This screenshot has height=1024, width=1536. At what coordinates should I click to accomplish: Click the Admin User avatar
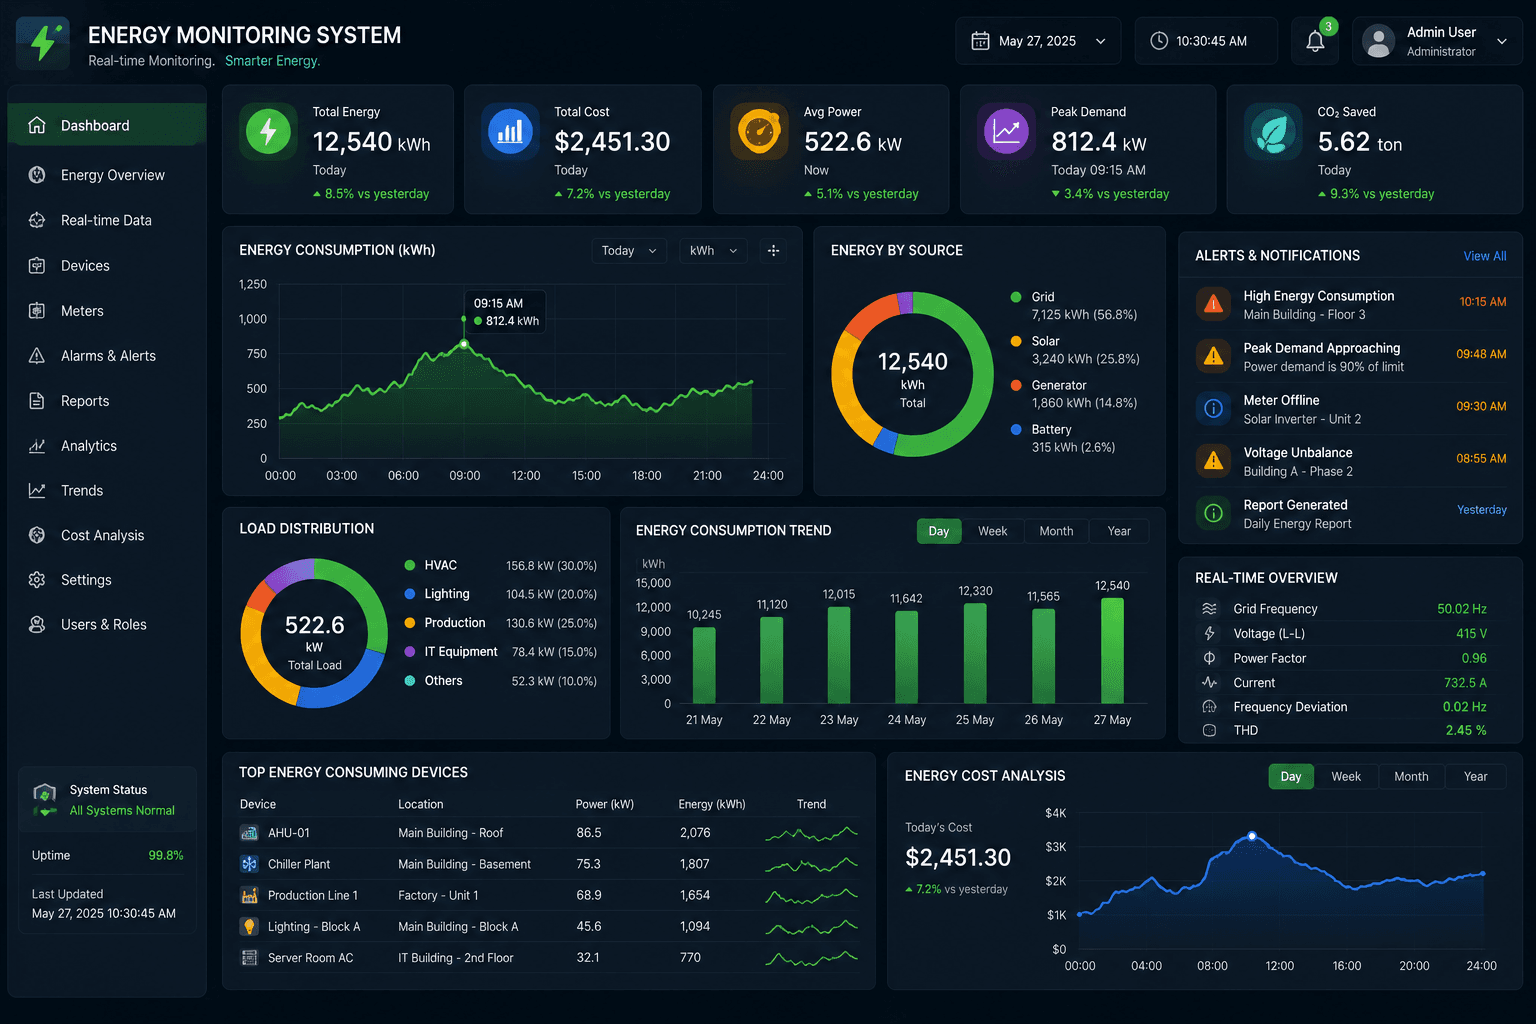[1379, 41]
